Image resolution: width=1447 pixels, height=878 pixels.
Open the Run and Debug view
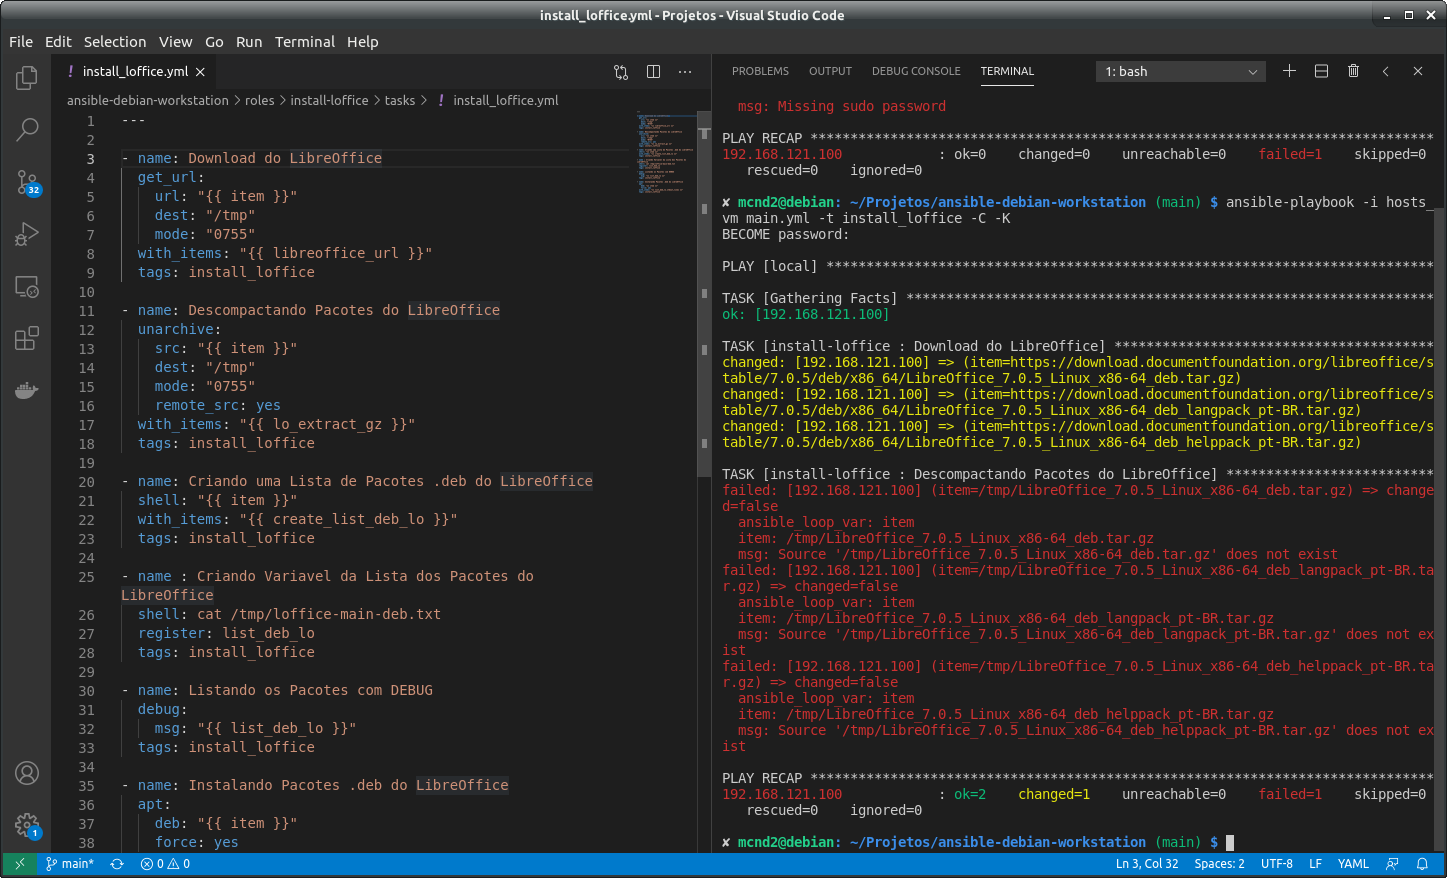27,234
